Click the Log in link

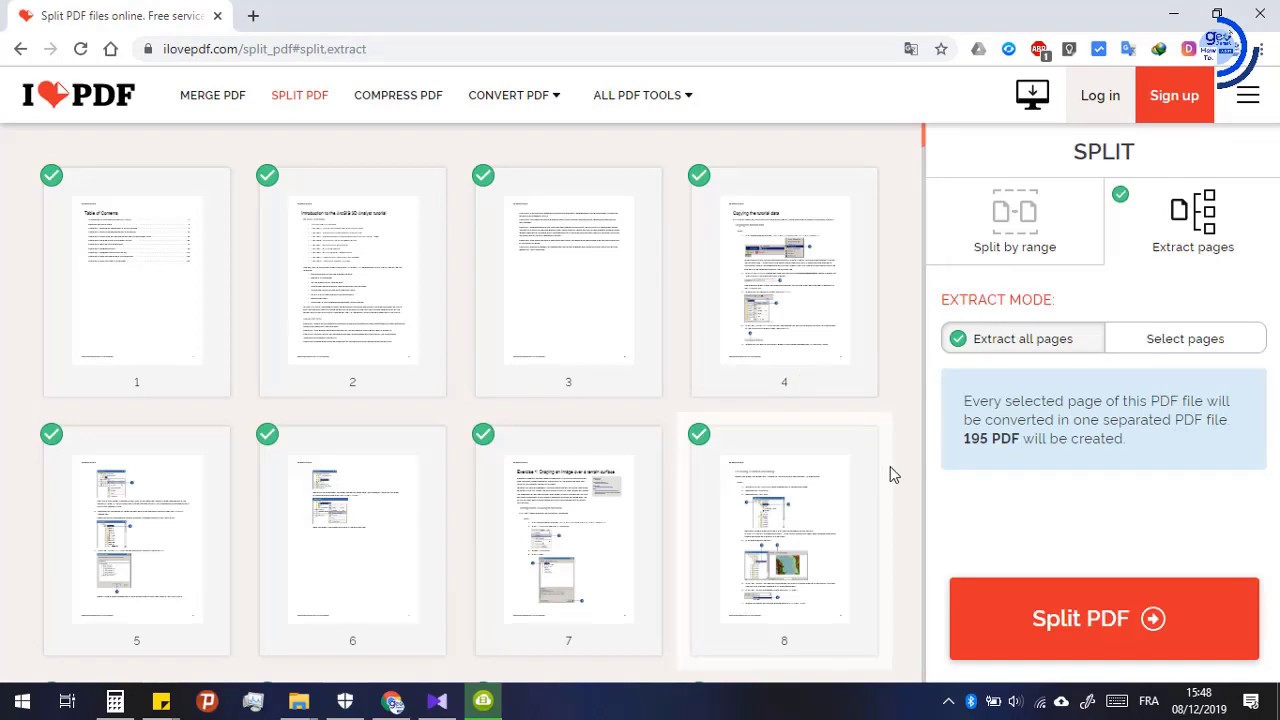click(1100, 95)
